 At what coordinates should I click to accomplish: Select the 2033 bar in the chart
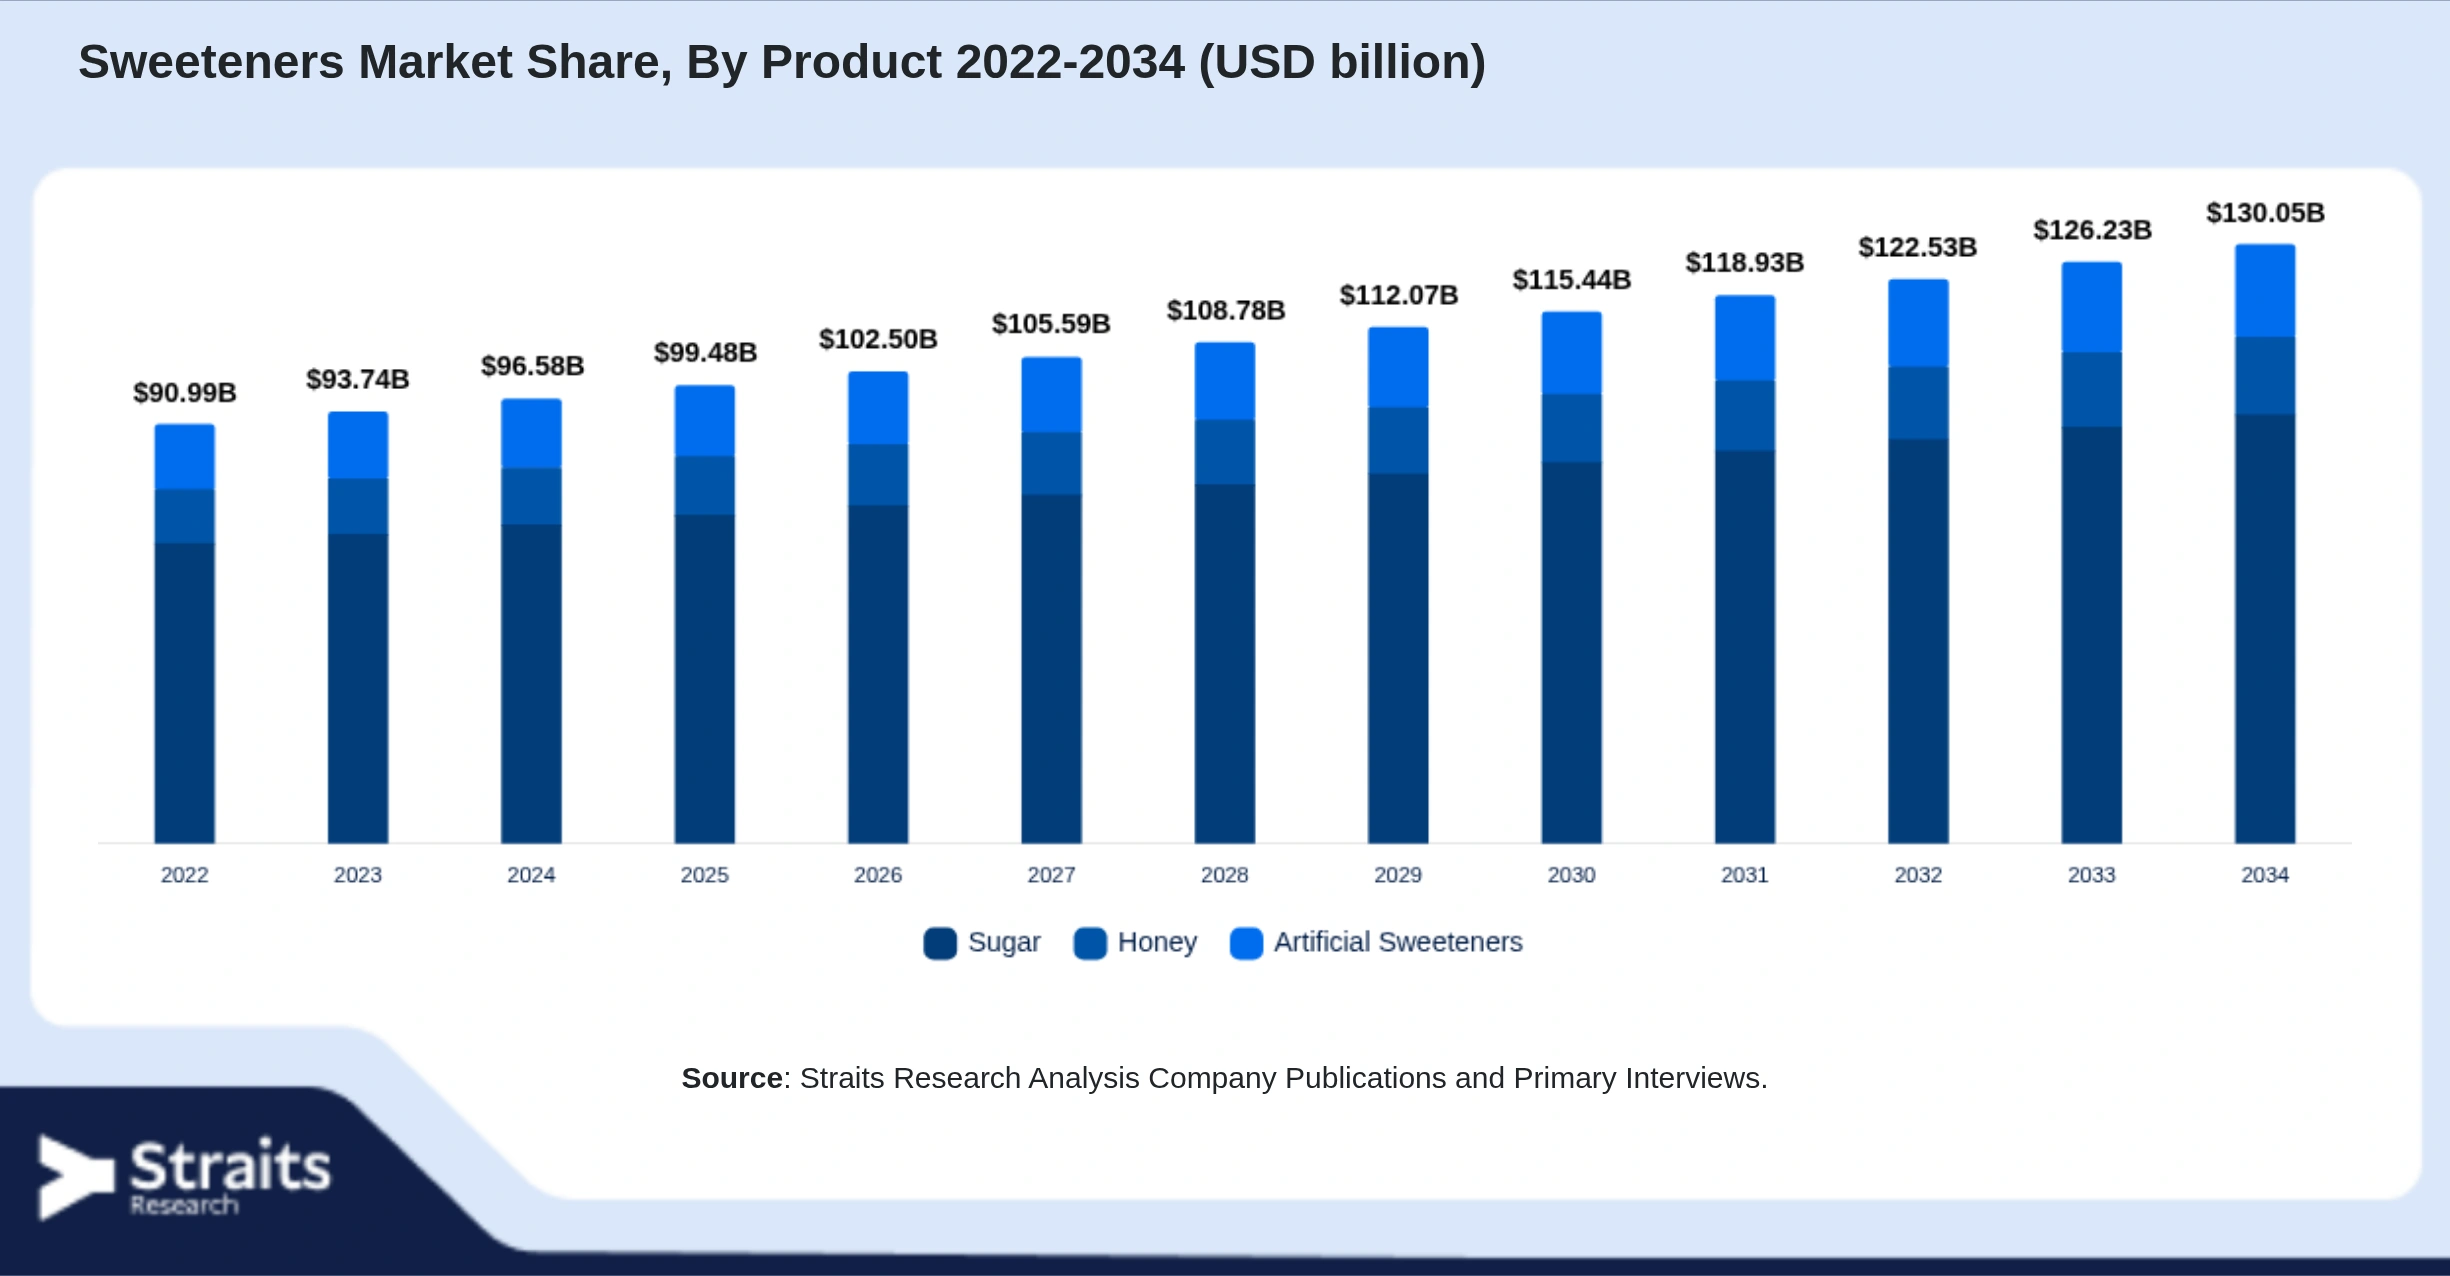pyautogui.click(x=2092, y=553)
